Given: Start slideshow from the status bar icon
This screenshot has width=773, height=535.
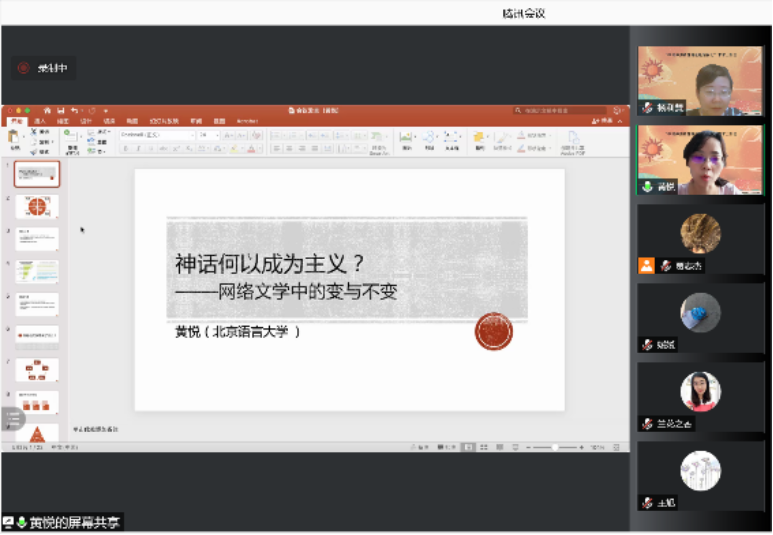Looking at the screenshot, I should click(514, 447).
